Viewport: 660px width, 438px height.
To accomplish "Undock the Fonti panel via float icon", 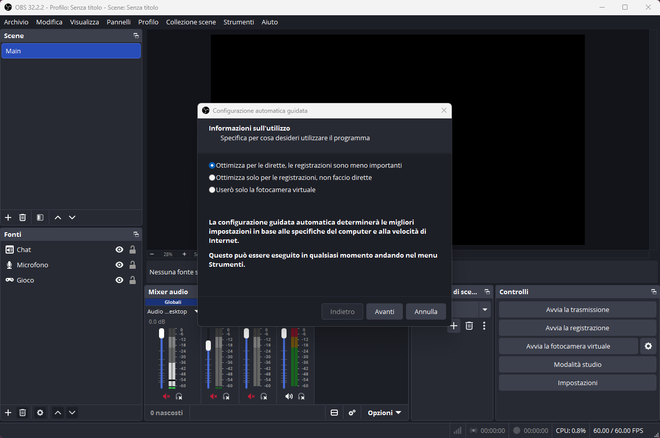I will tap(136, 234).
